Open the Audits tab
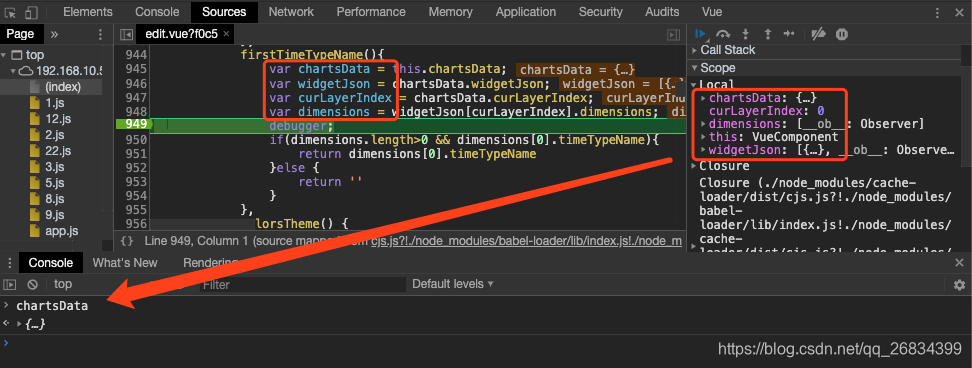This screenshot has height=368, width=972. [x=661, y=12]
